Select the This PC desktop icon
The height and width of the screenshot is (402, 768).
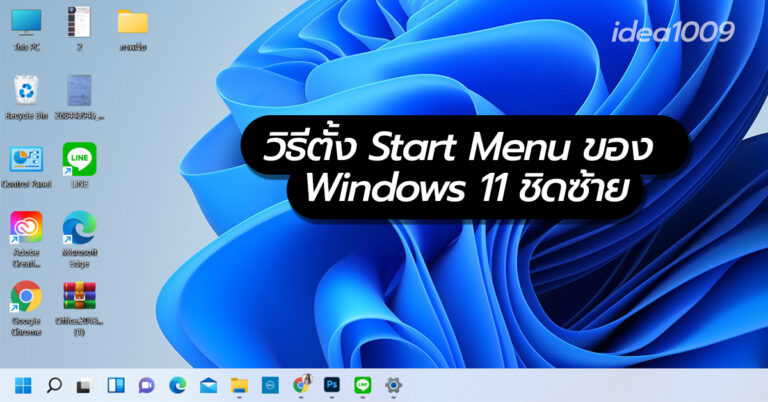[26, 23]
